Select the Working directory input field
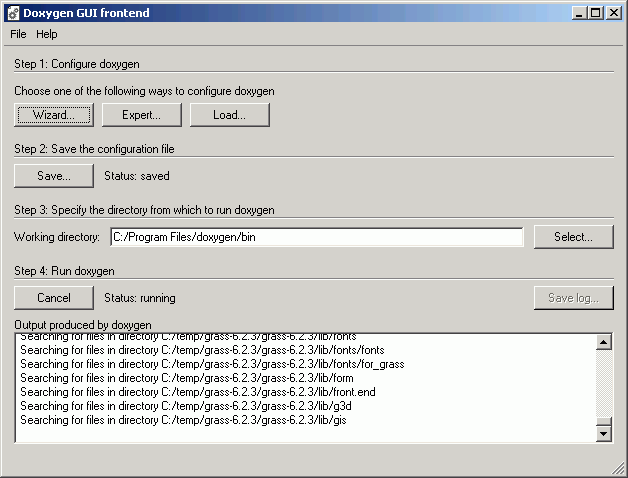Screen dimensions: 628x478 pos(316,237)
